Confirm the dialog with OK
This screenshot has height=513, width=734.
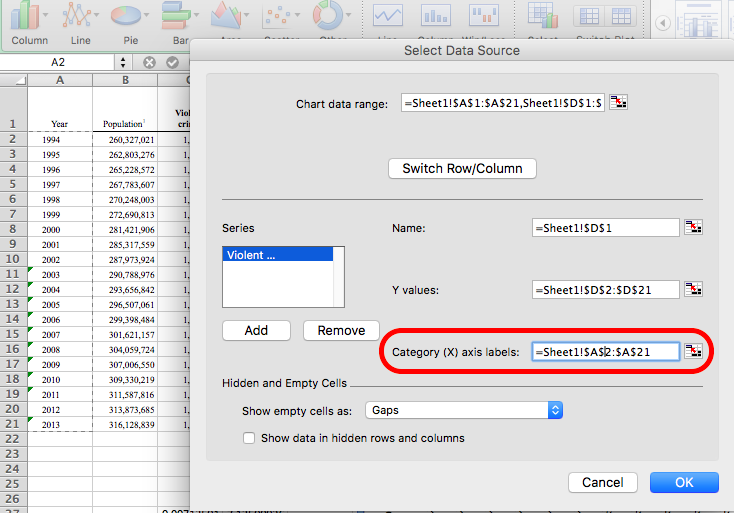[x=684, y=482]
